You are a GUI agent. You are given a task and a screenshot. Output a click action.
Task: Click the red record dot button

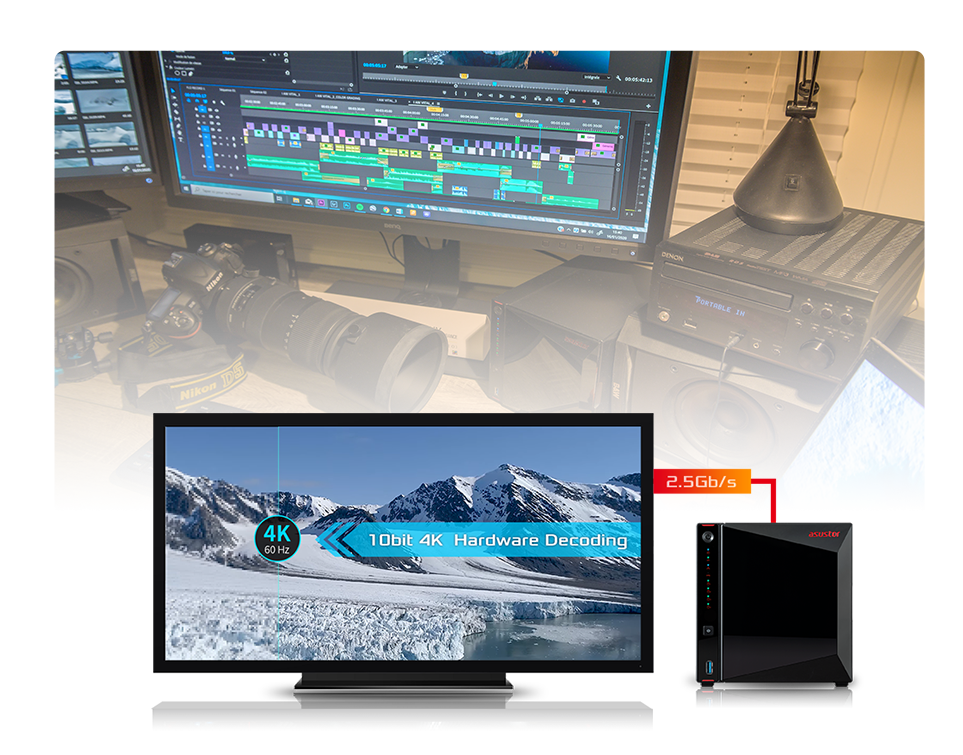pyautogui.click(x=584, y=101)
